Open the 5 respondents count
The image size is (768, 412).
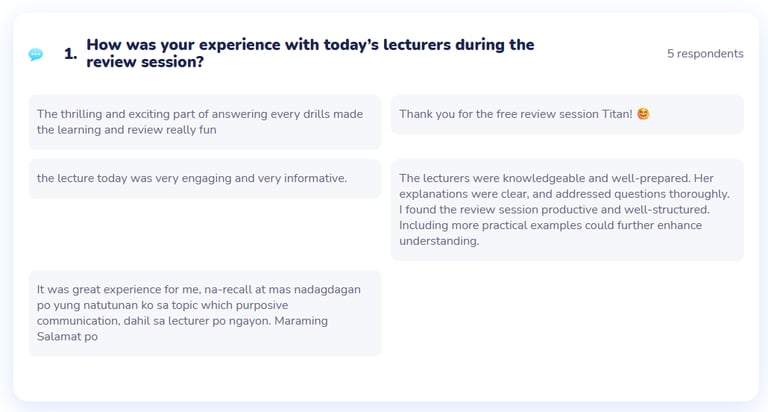(x=705, y=53)
